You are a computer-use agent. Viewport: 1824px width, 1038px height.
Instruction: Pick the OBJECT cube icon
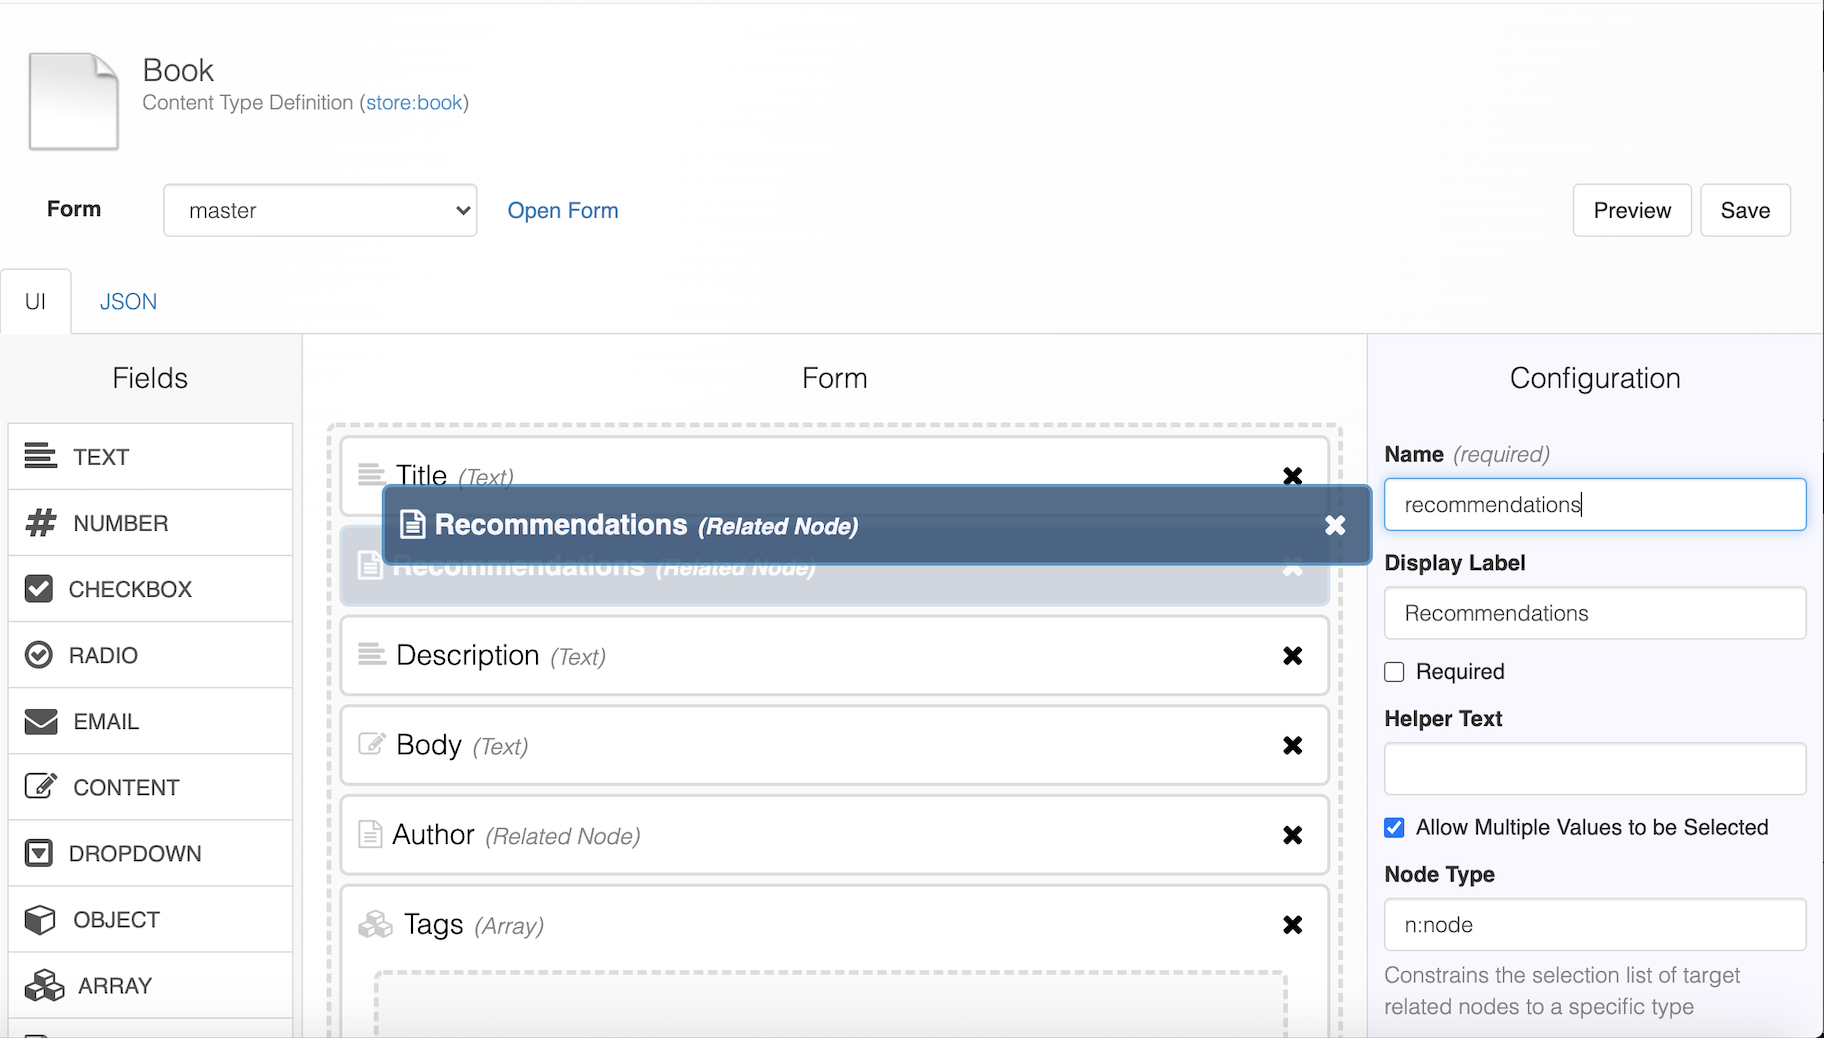pos(40,919)
